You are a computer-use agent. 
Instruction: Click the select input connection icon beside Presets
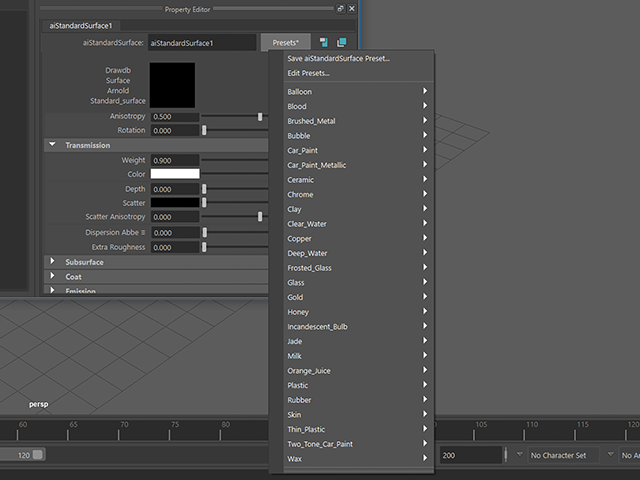324,42
